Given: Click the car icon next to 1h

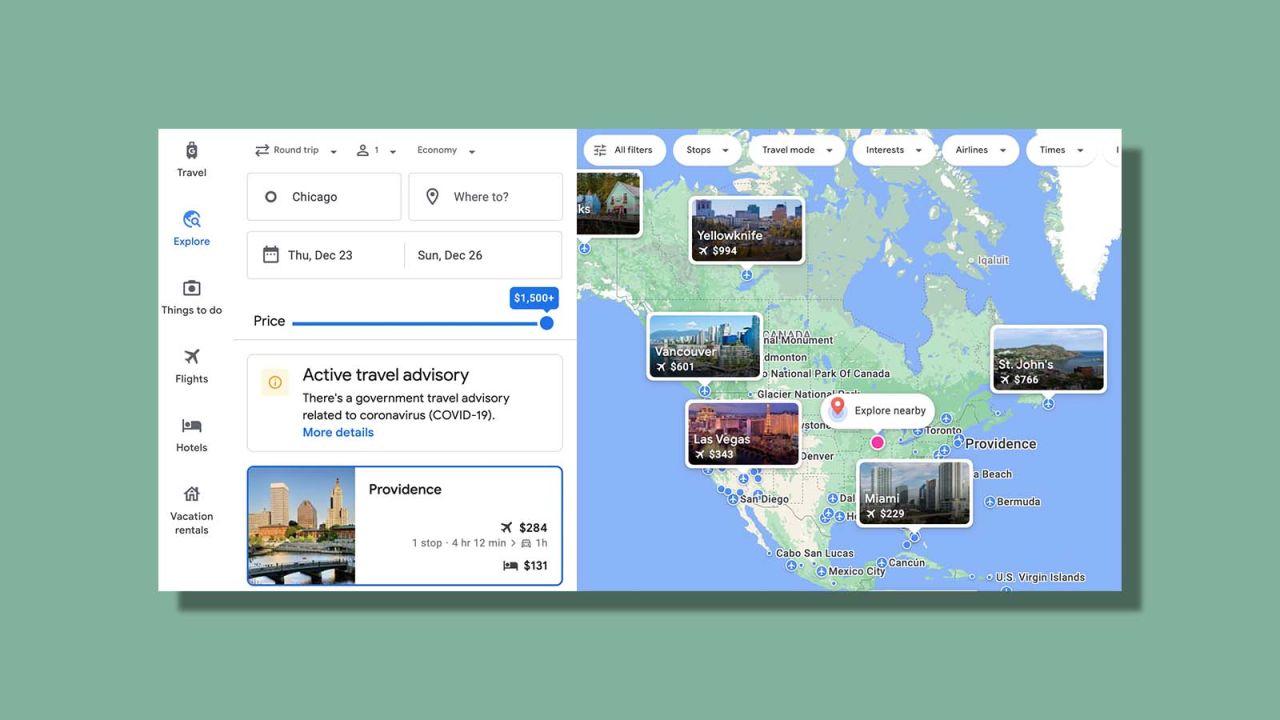Looking at the screenshot, I should tap(526, 543).
